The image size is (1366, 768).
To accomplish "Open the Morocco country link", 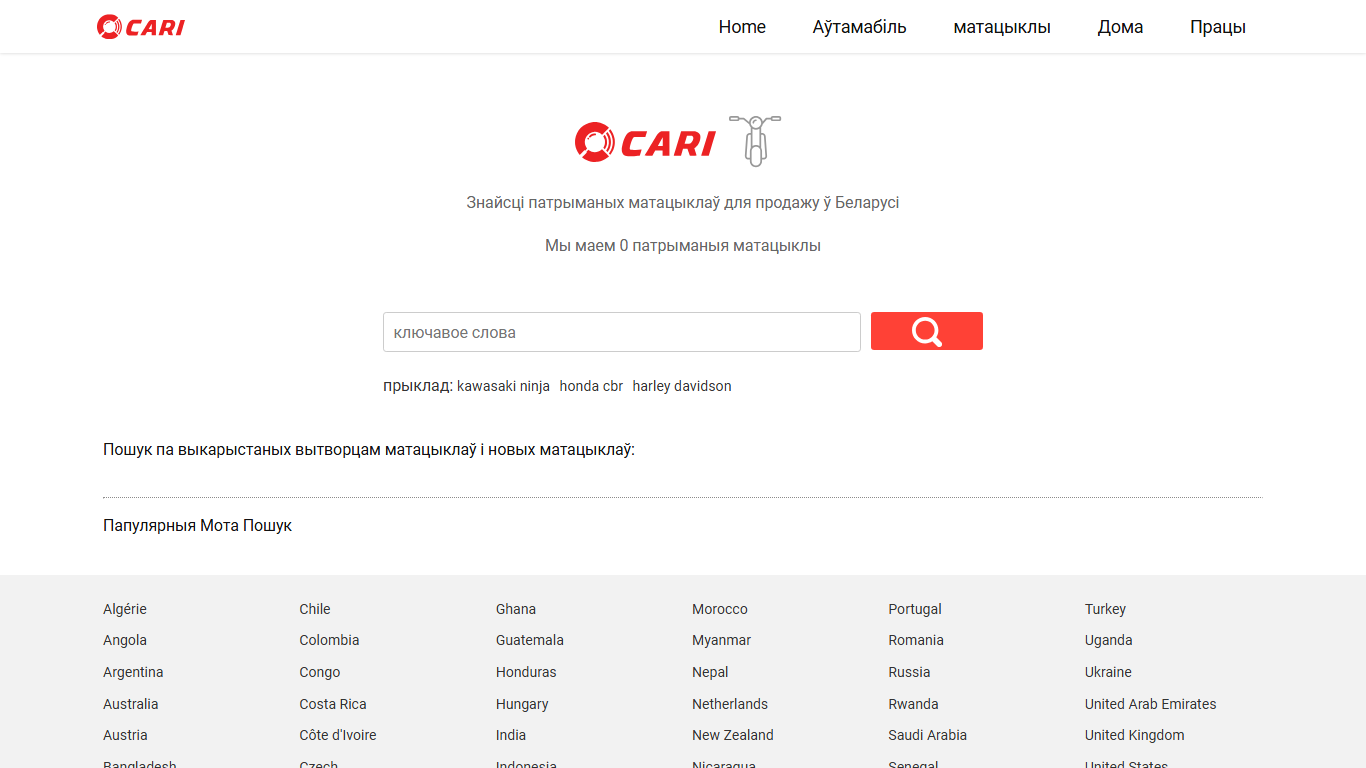I will [x=720, y=609].
